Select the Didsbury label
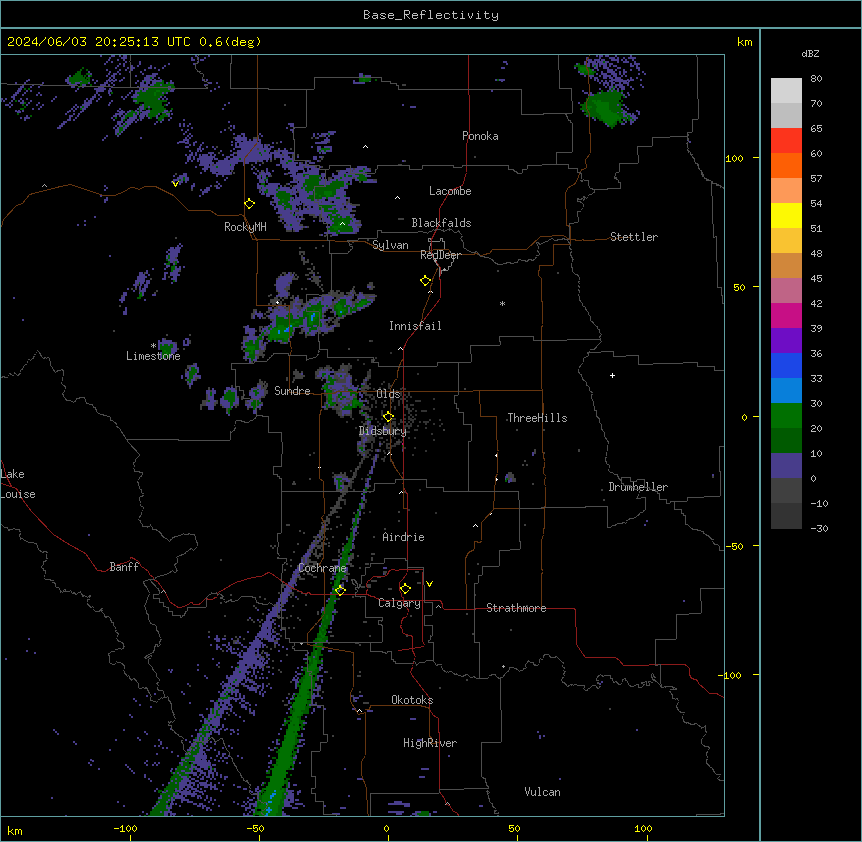862x842 pixels. 382,431
